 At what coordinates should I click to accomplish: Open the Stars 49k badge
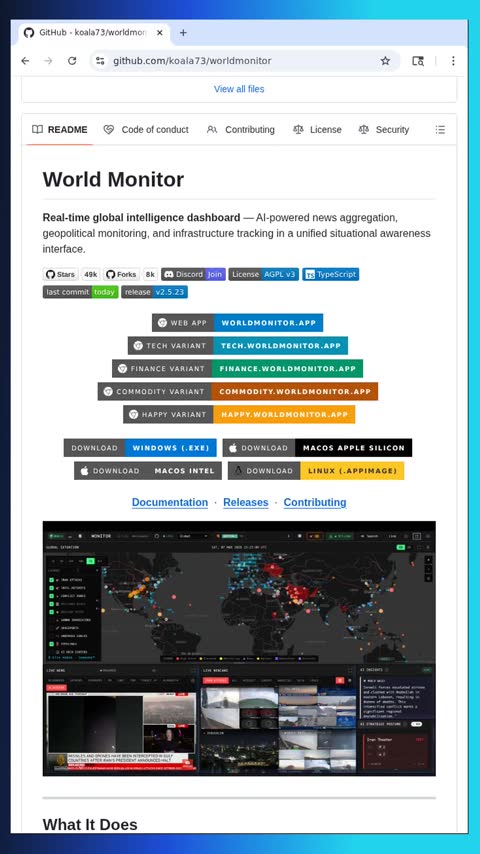click(x=71, y=274)
